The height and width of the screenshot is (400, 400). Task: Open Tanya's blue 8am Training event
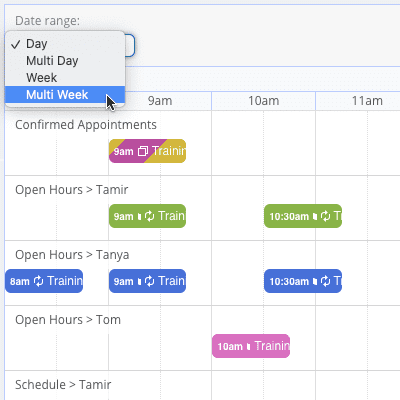(44, 281)
